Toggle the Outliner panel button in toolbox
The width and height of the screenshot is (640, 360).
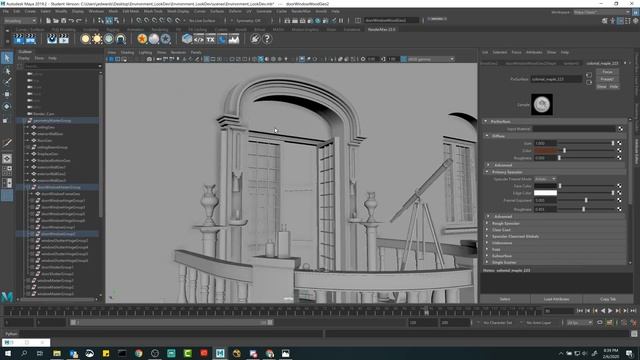point(7,196)
